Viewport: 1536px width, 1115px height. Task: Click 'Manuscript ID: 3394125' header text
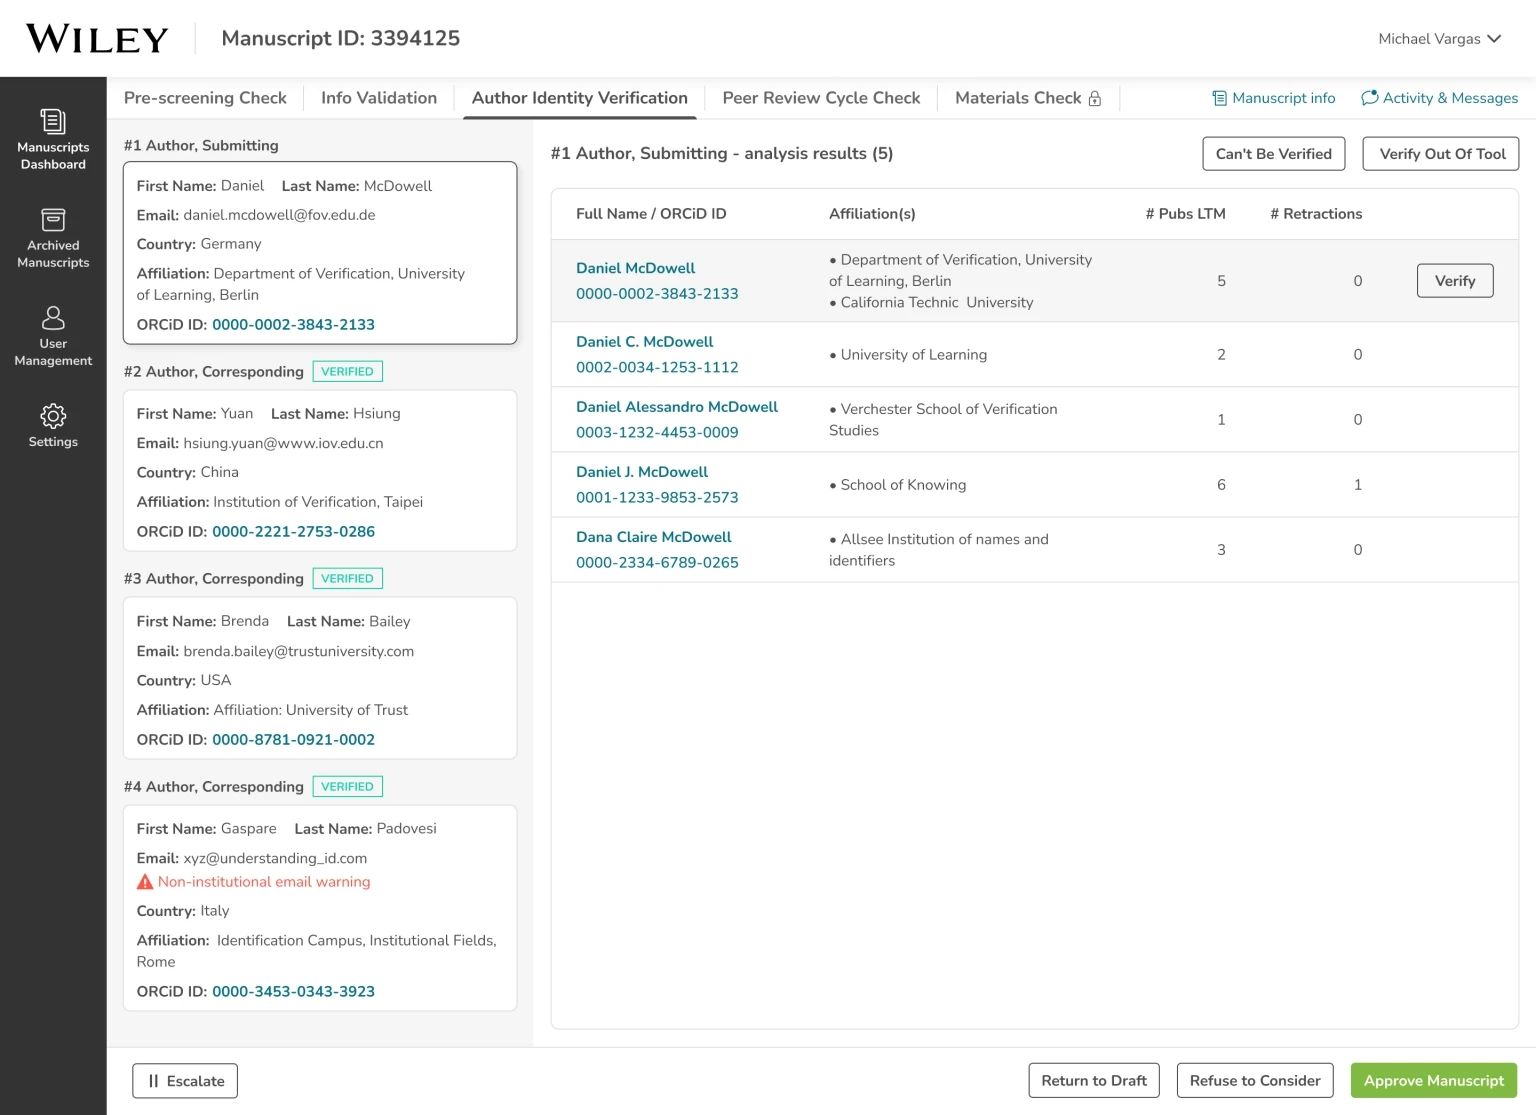pyautogui.click(x=341, y=38)
